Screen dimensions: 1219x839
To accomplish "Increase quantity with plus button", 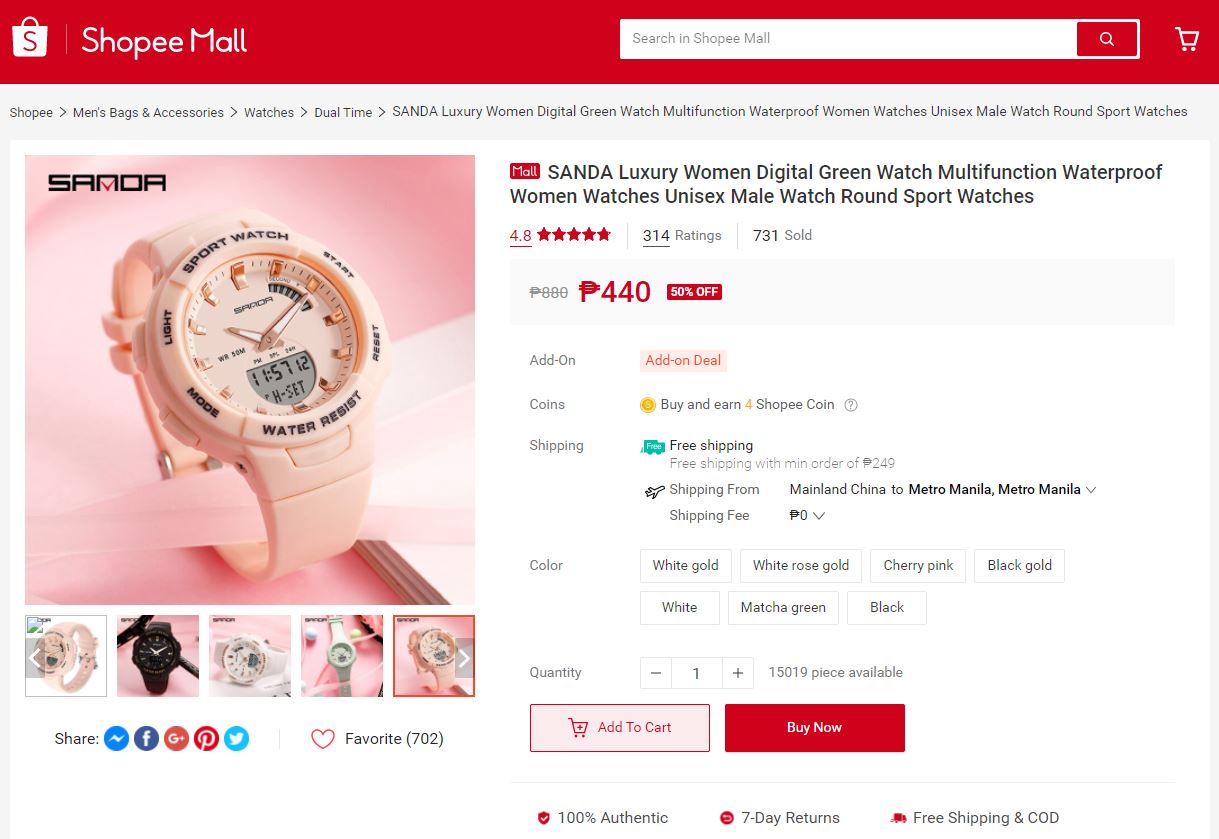I will click(x=737, y=673).
